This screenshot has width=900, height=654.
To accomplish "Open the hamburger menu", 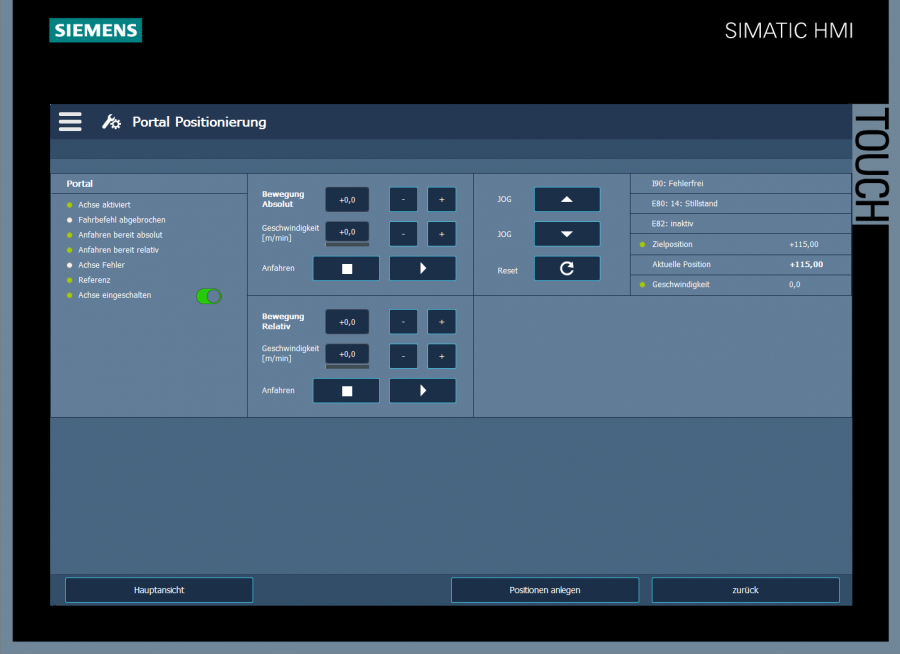I will pos(70,122).
